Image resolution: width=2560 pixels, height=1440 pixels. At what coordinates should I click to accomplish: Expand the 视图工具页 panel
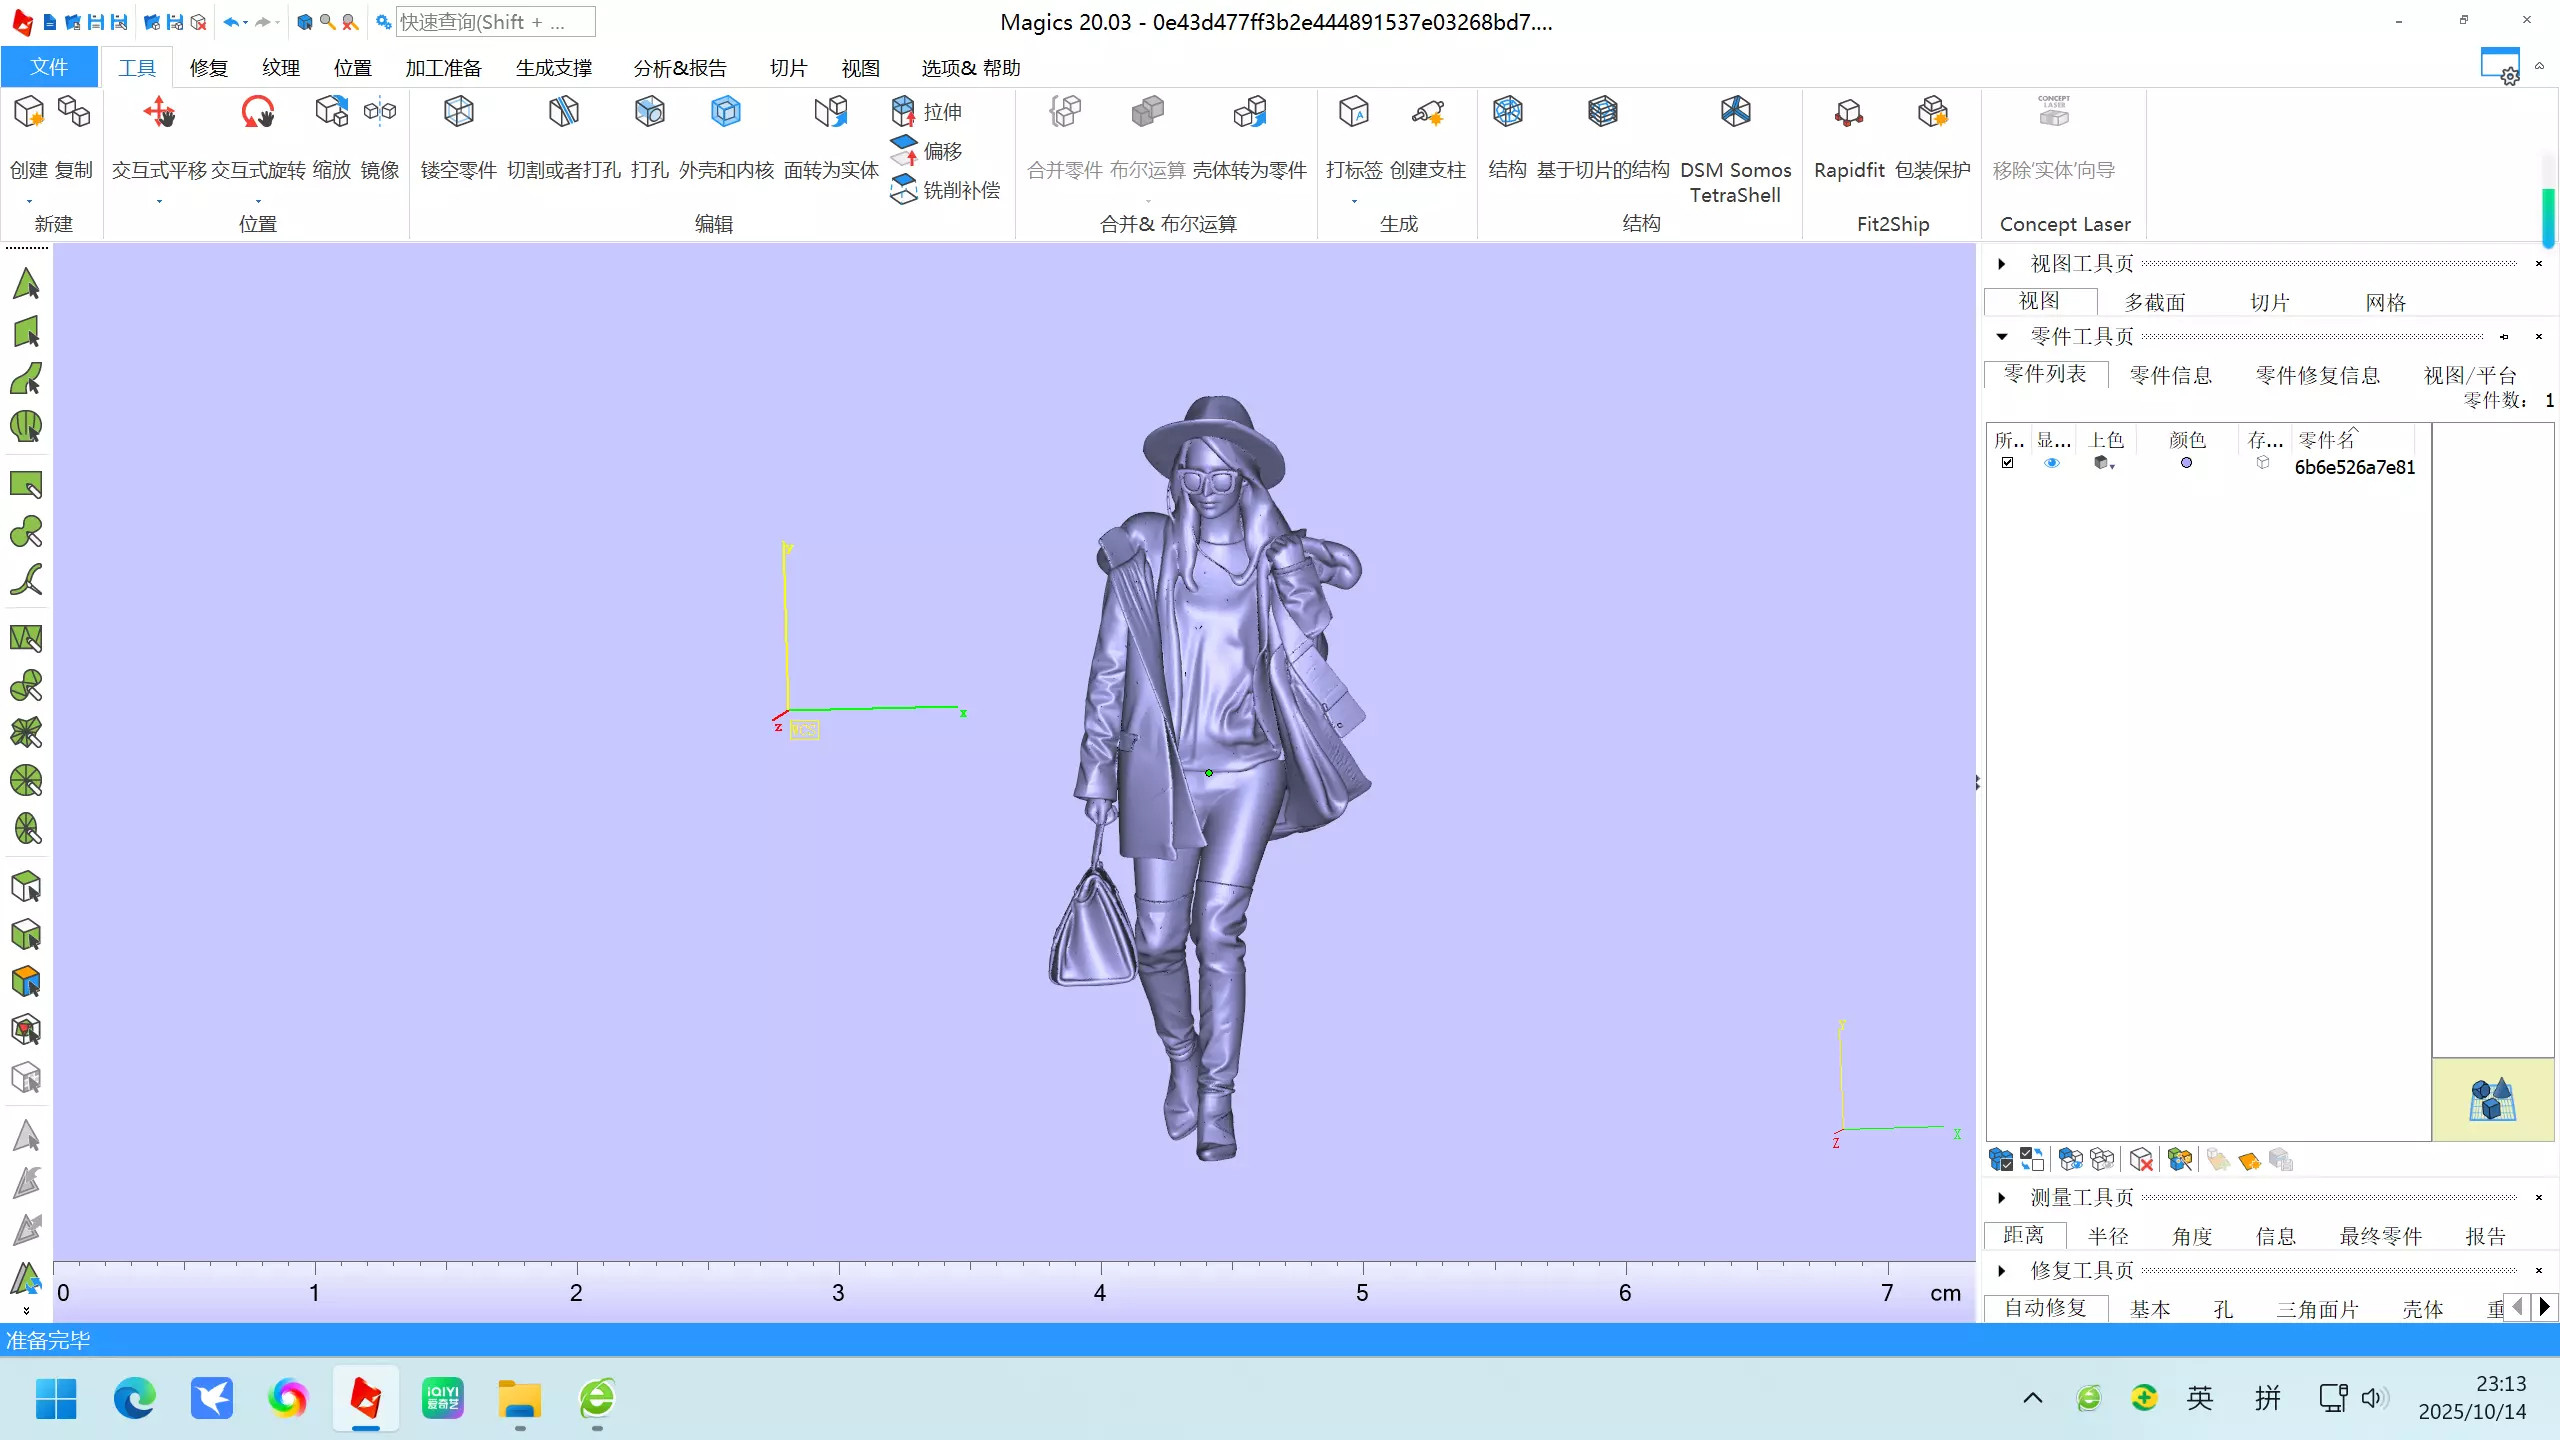[x=2002, y=264]
